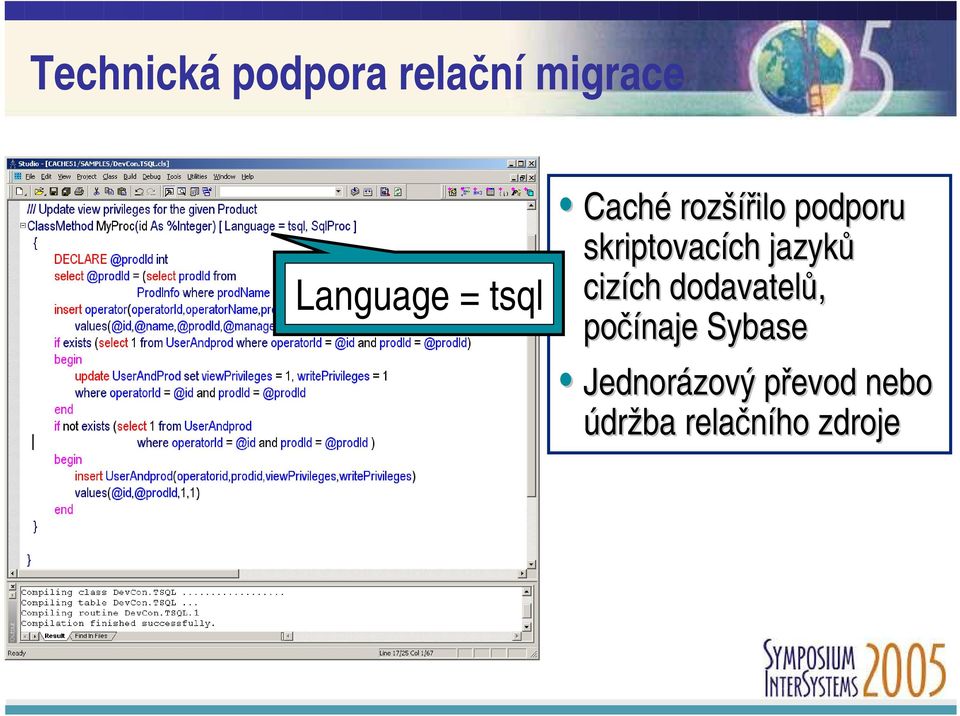Open the toolbar combo box dropdown arrow
The width and height of the screenshot is (960, 716).
click(338, 192)
